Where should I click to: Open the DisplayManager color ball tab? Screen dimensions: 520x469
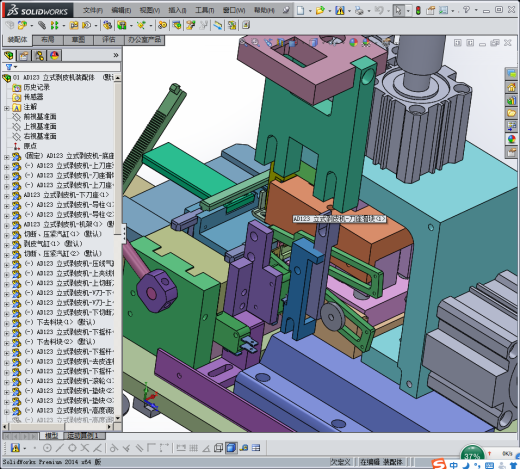coord(54,55)
